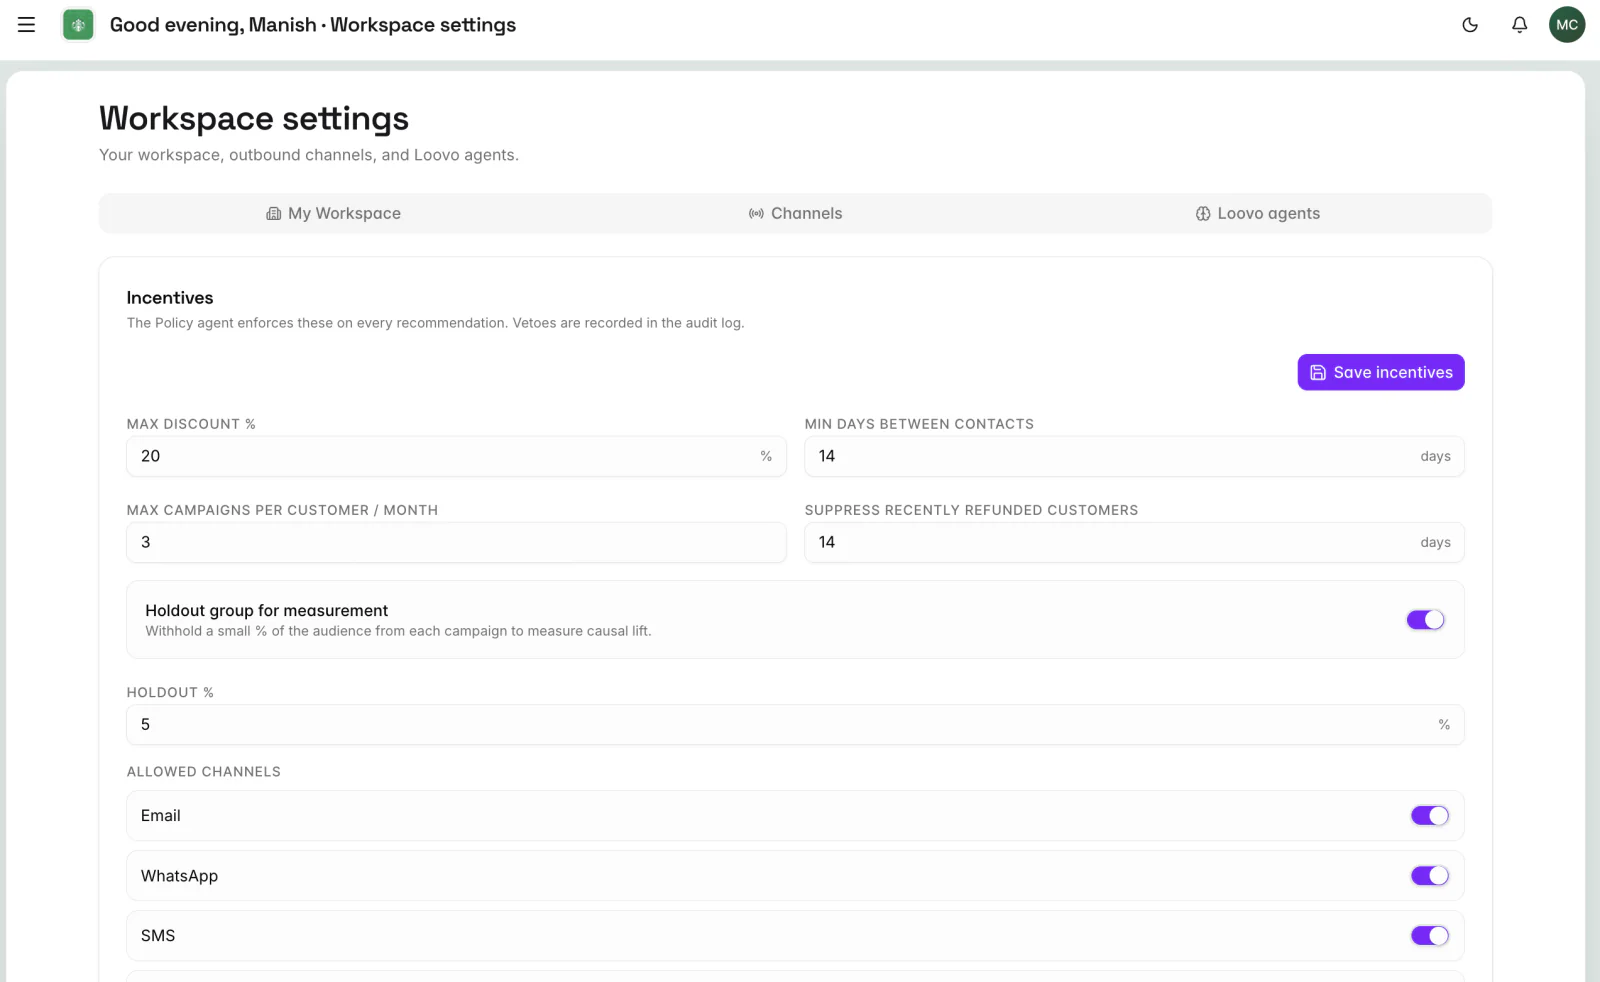Edit Max campaigns per customer field

[x=456, y=542]
